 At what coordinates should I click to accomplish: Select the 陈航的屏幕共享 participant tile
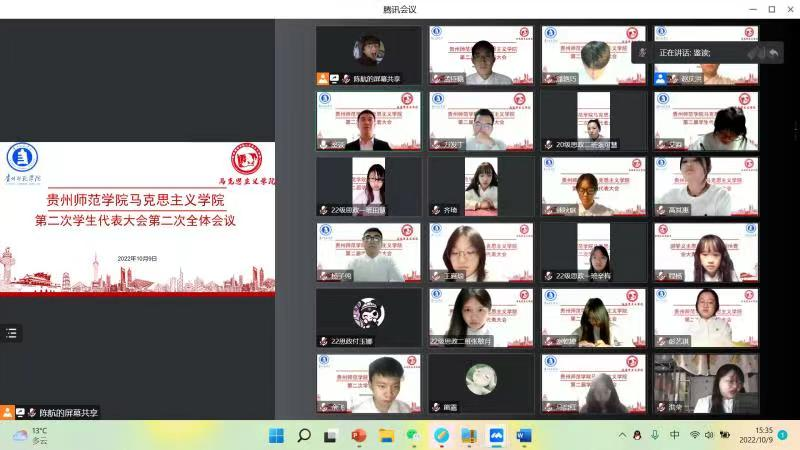(369, 55)
